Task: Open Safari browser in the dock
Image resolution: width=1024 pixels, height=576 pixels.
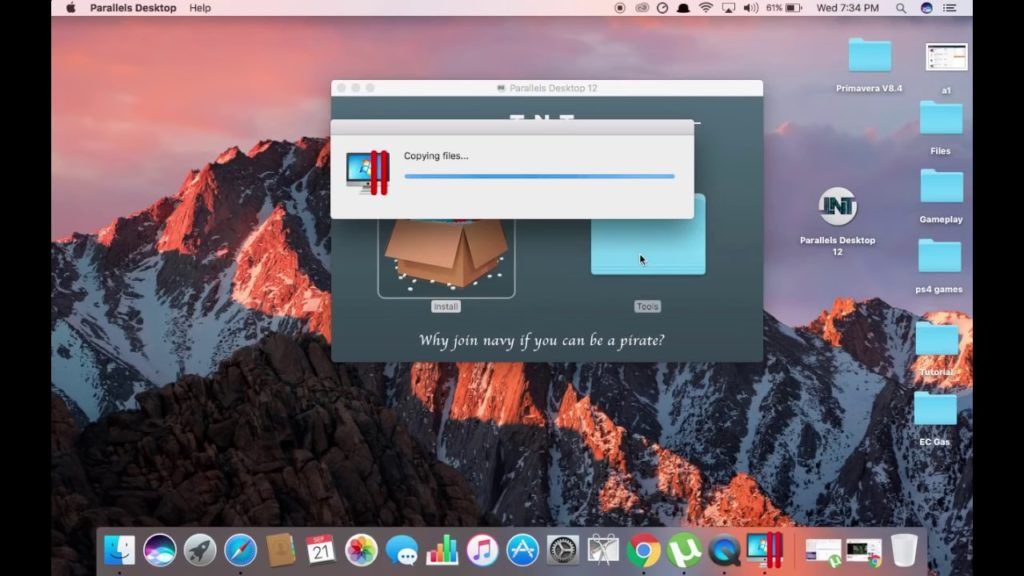Action: click(x=240, y=550)
